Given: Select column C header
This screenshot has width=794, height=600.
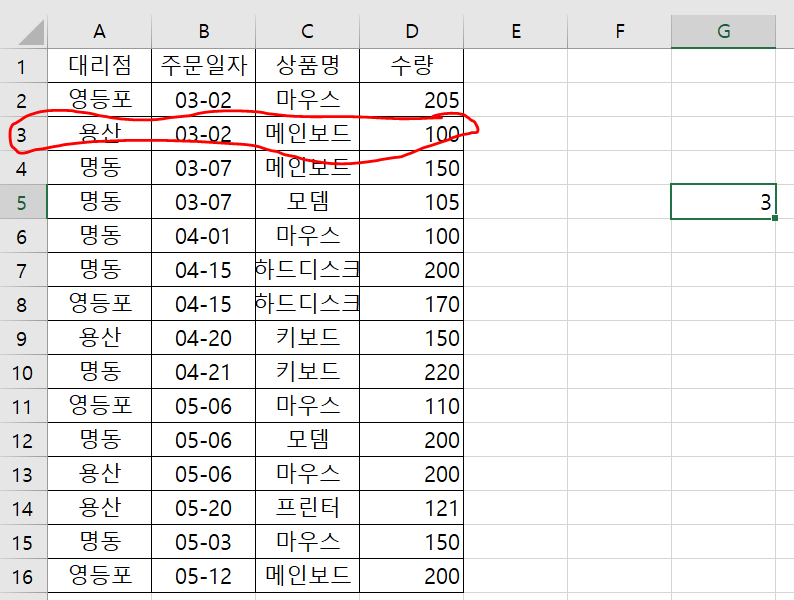Looking at the screenshot, I should coord(307,31).
